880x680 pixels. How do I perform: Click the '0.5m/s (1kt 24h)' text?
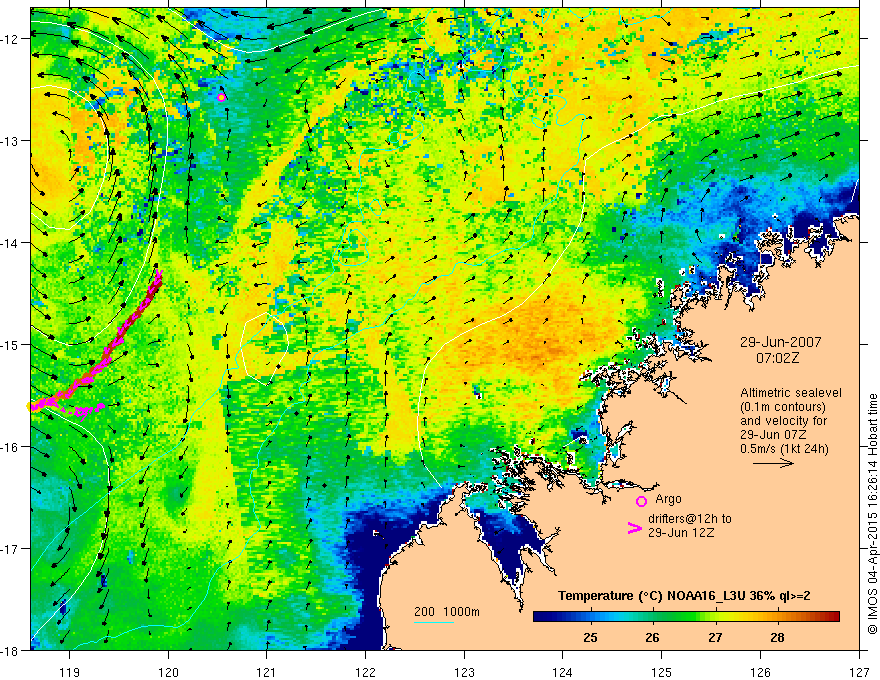click(x=785, y=448)
